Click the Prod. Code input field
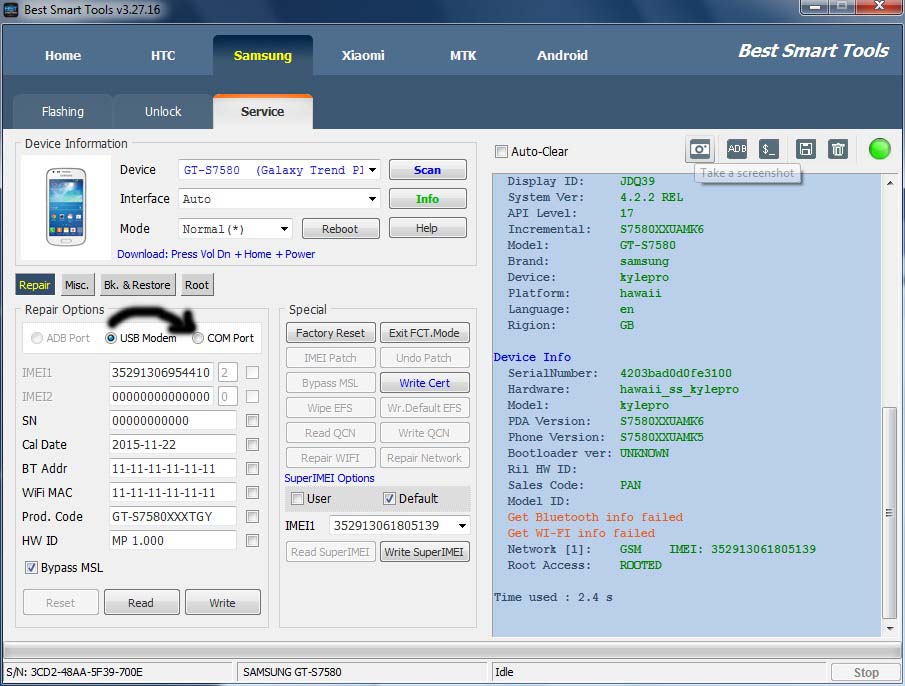The height and width of the screenshot is (686, 905). tap(173, 516)
